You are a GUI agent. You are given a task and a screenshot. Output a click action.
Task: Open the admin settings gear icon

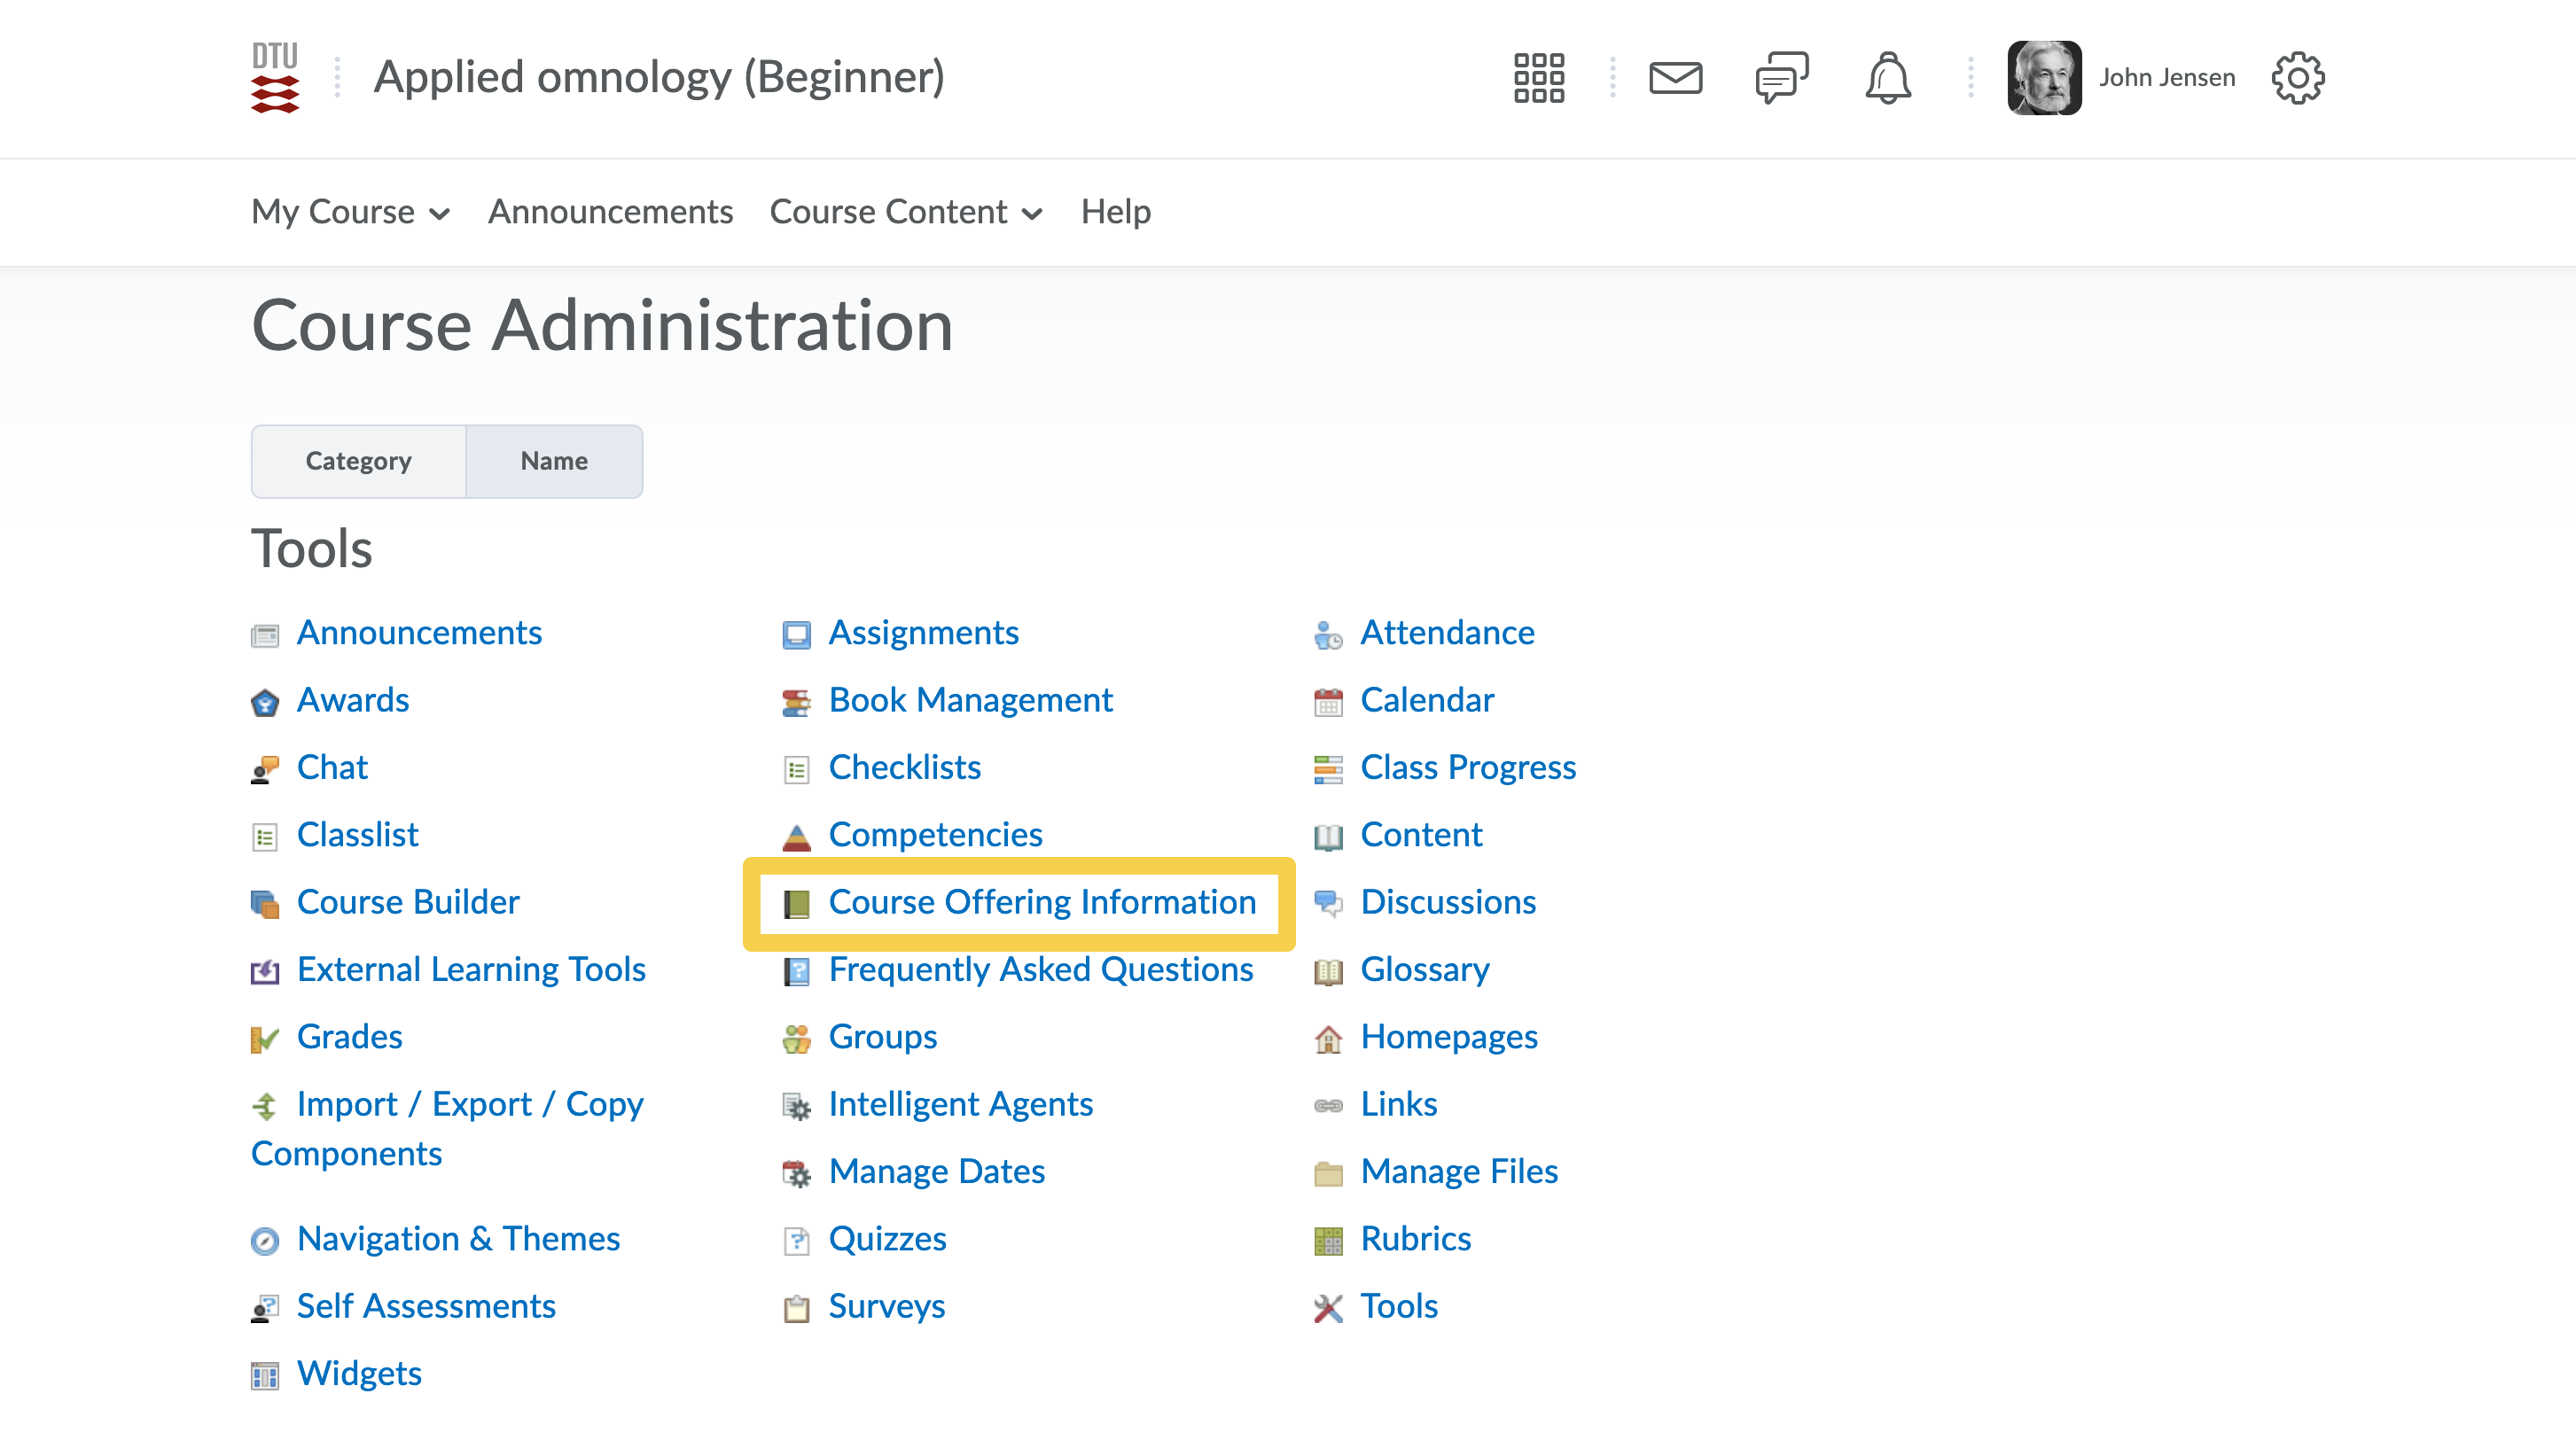coord(2297,77)
